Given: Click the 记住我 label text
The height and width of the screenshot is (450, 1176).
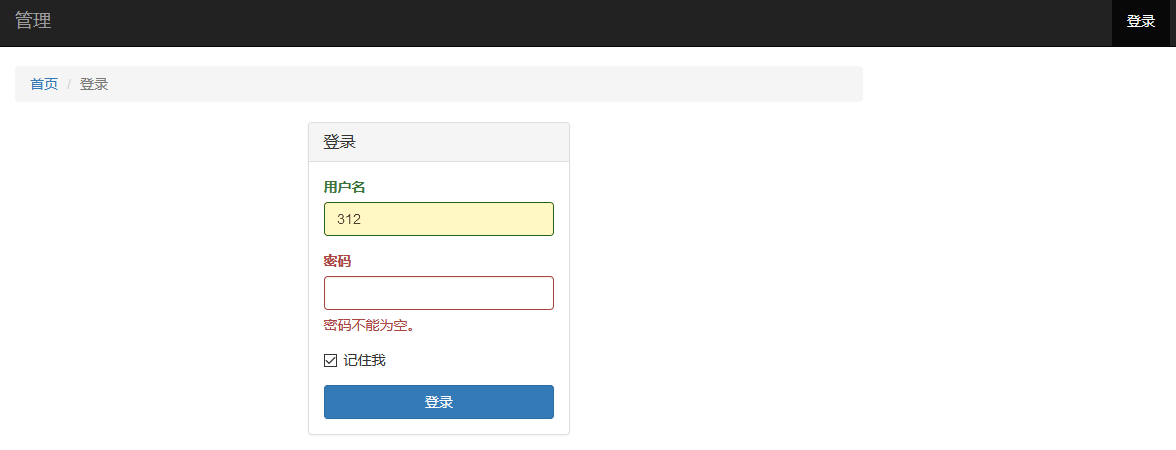Looking at the screenshot, I should coord(364,360).
